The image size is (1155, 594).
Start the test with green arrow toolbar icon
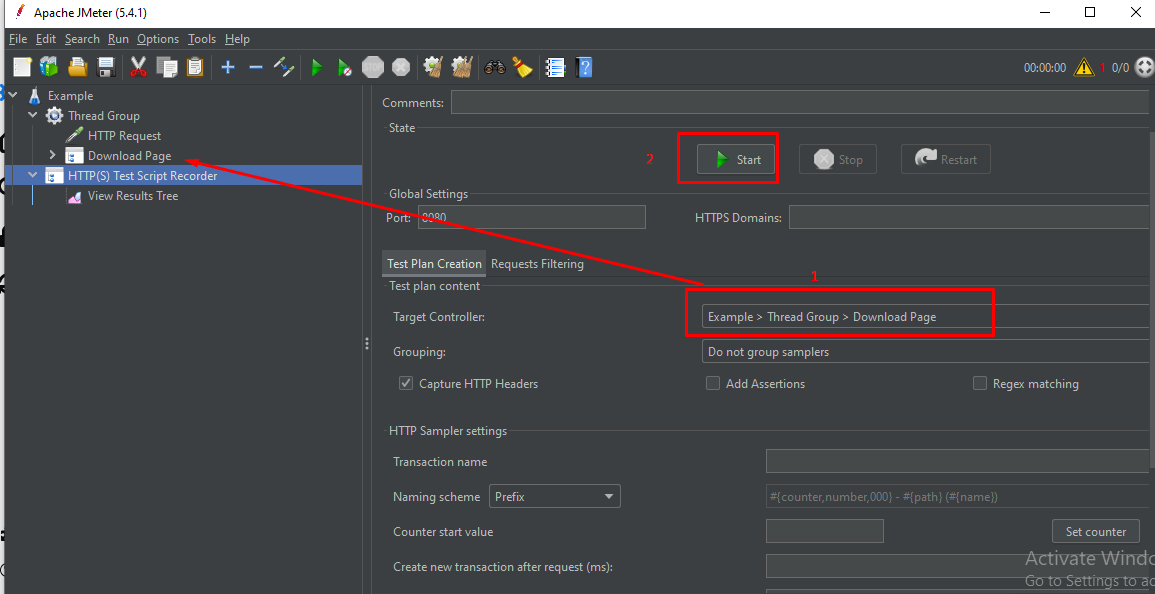(317, 68)
